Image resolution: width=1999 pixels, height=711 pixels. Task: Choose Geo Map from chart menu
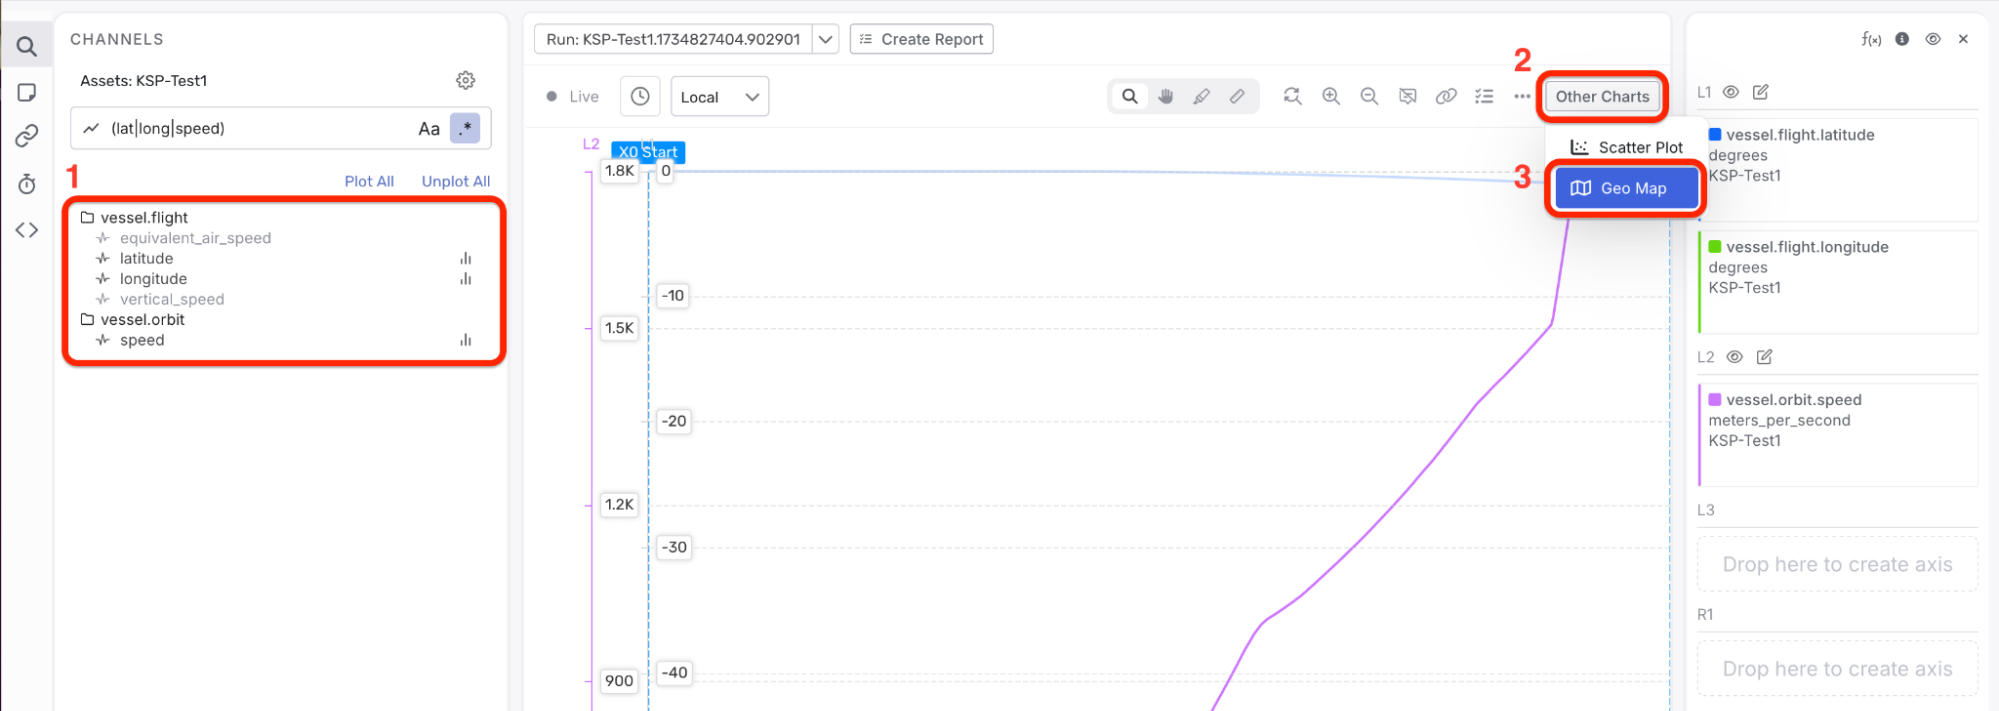1626,188
